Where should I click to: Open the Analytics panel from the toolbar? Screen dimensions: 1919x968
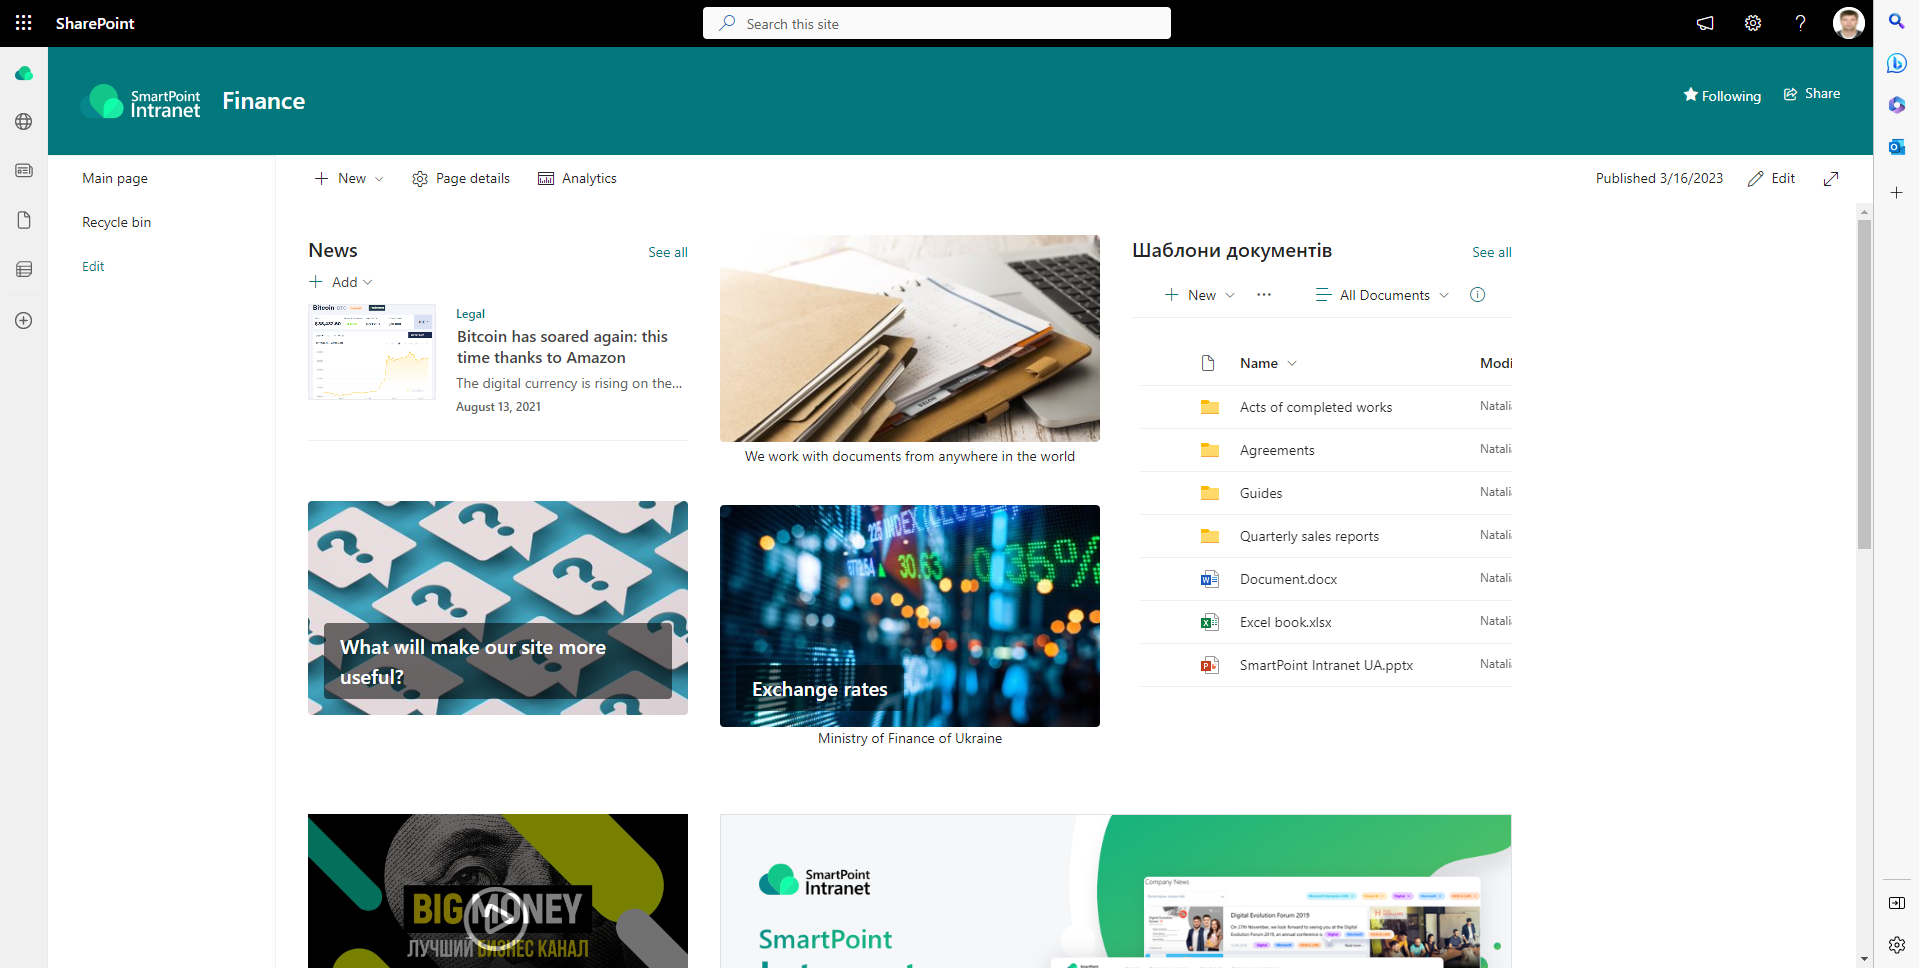(577, 178)
